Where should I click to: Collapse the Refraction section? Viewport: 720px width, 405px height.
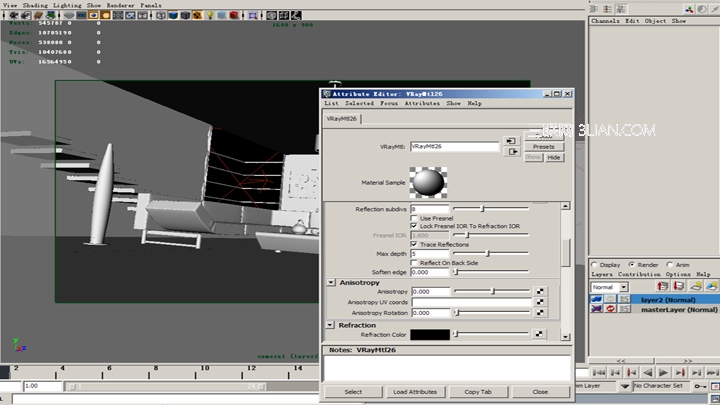coord(330,325)
